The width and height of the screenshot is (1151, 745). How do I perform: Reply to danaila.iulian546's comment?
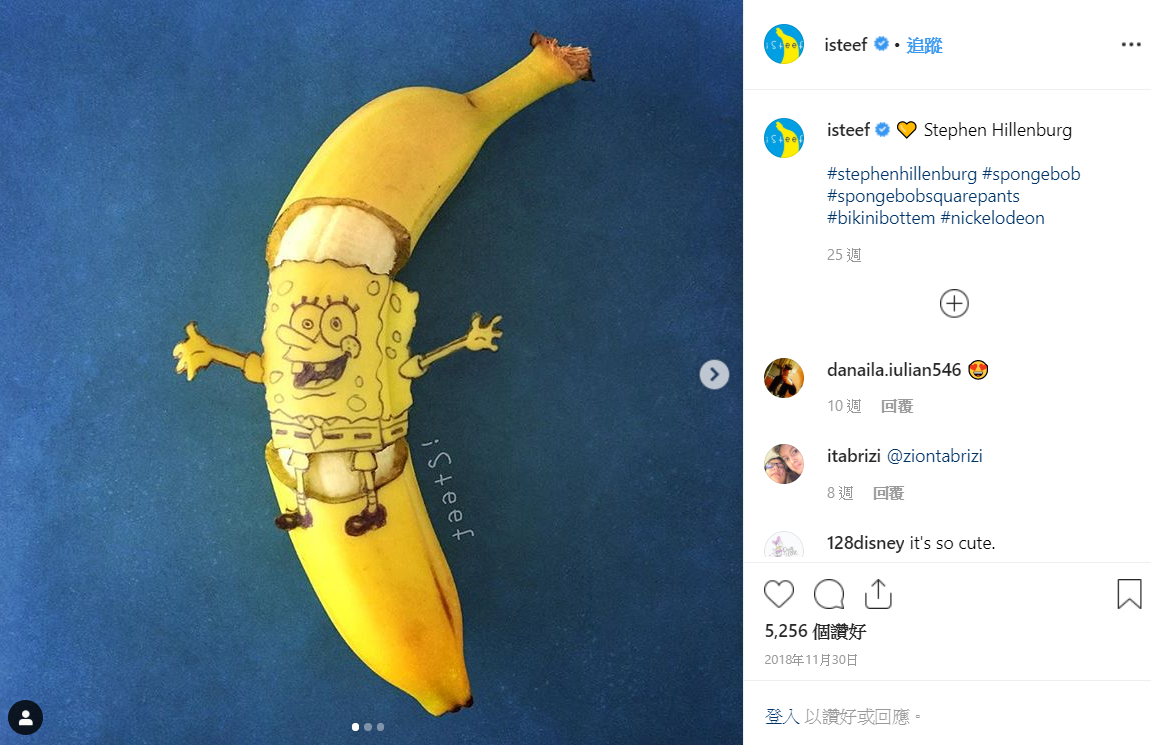click(897, 406)
